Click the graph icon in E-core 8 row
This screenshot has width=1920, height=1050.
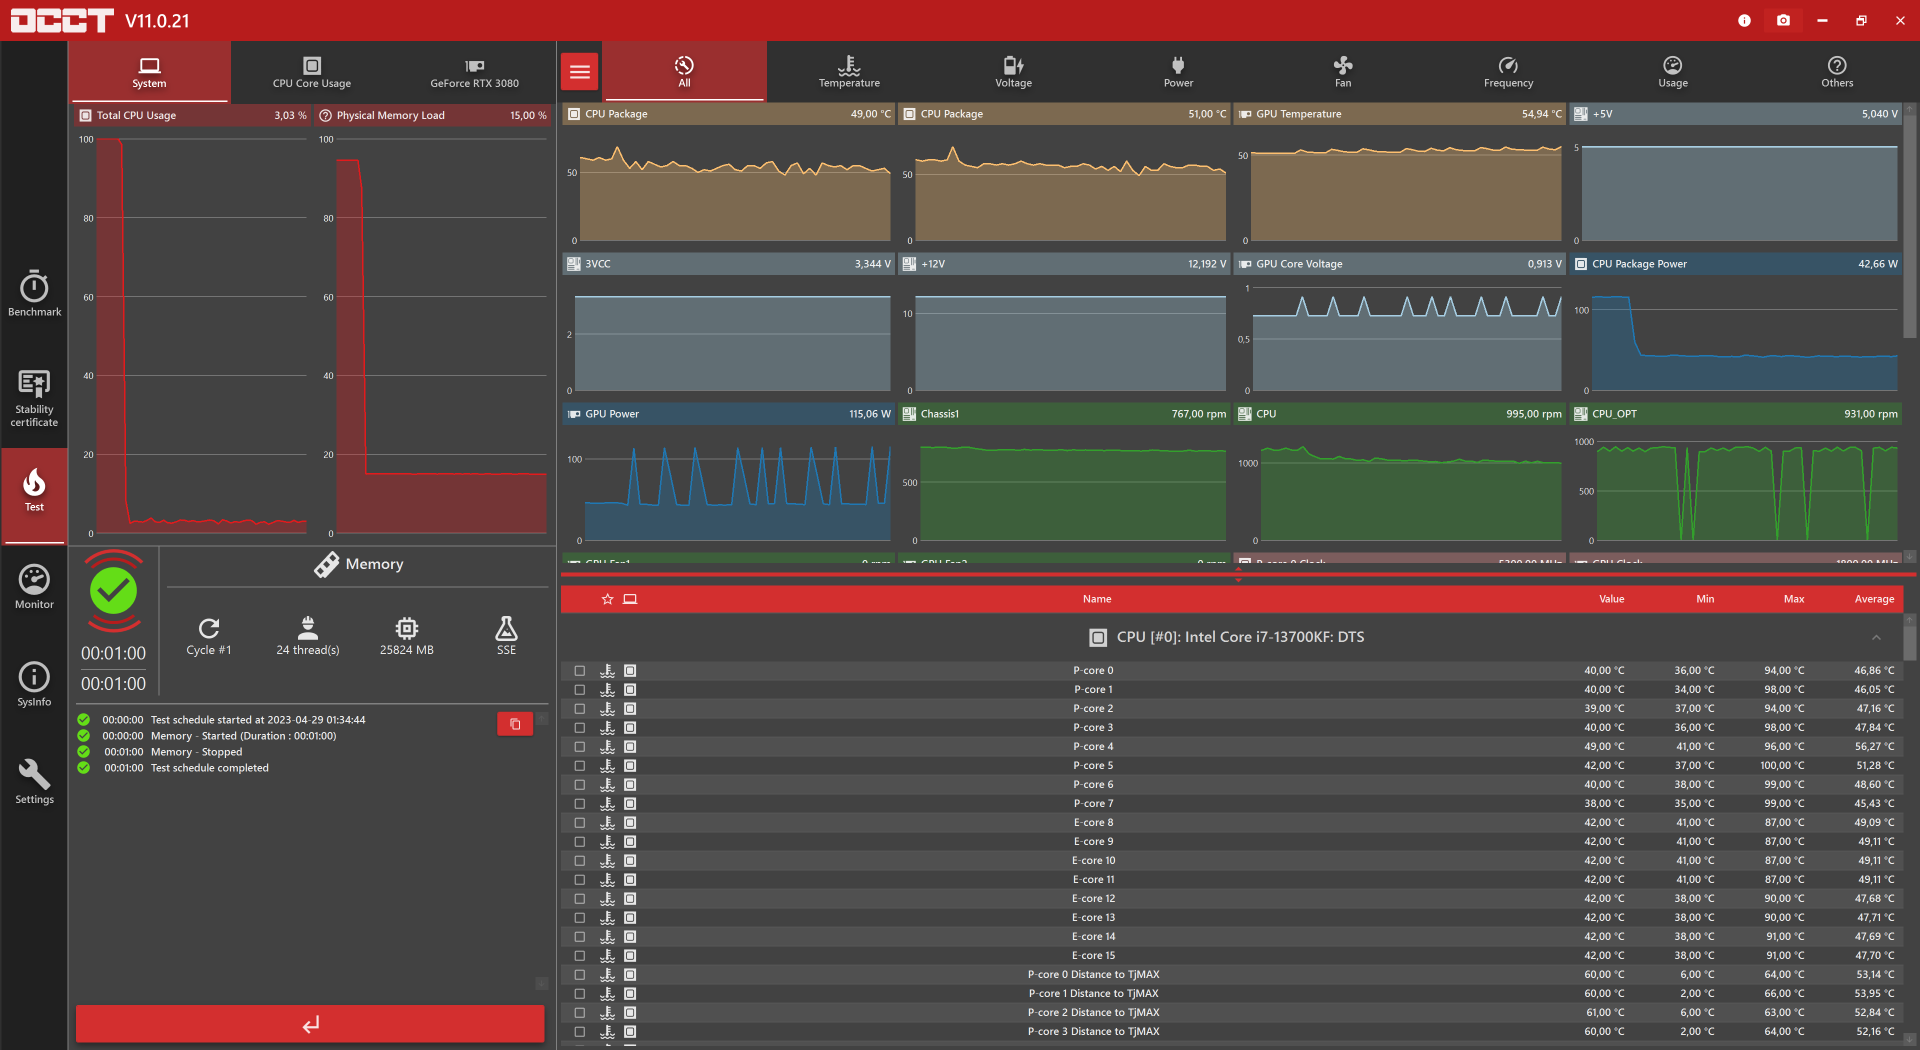point(607,823)
